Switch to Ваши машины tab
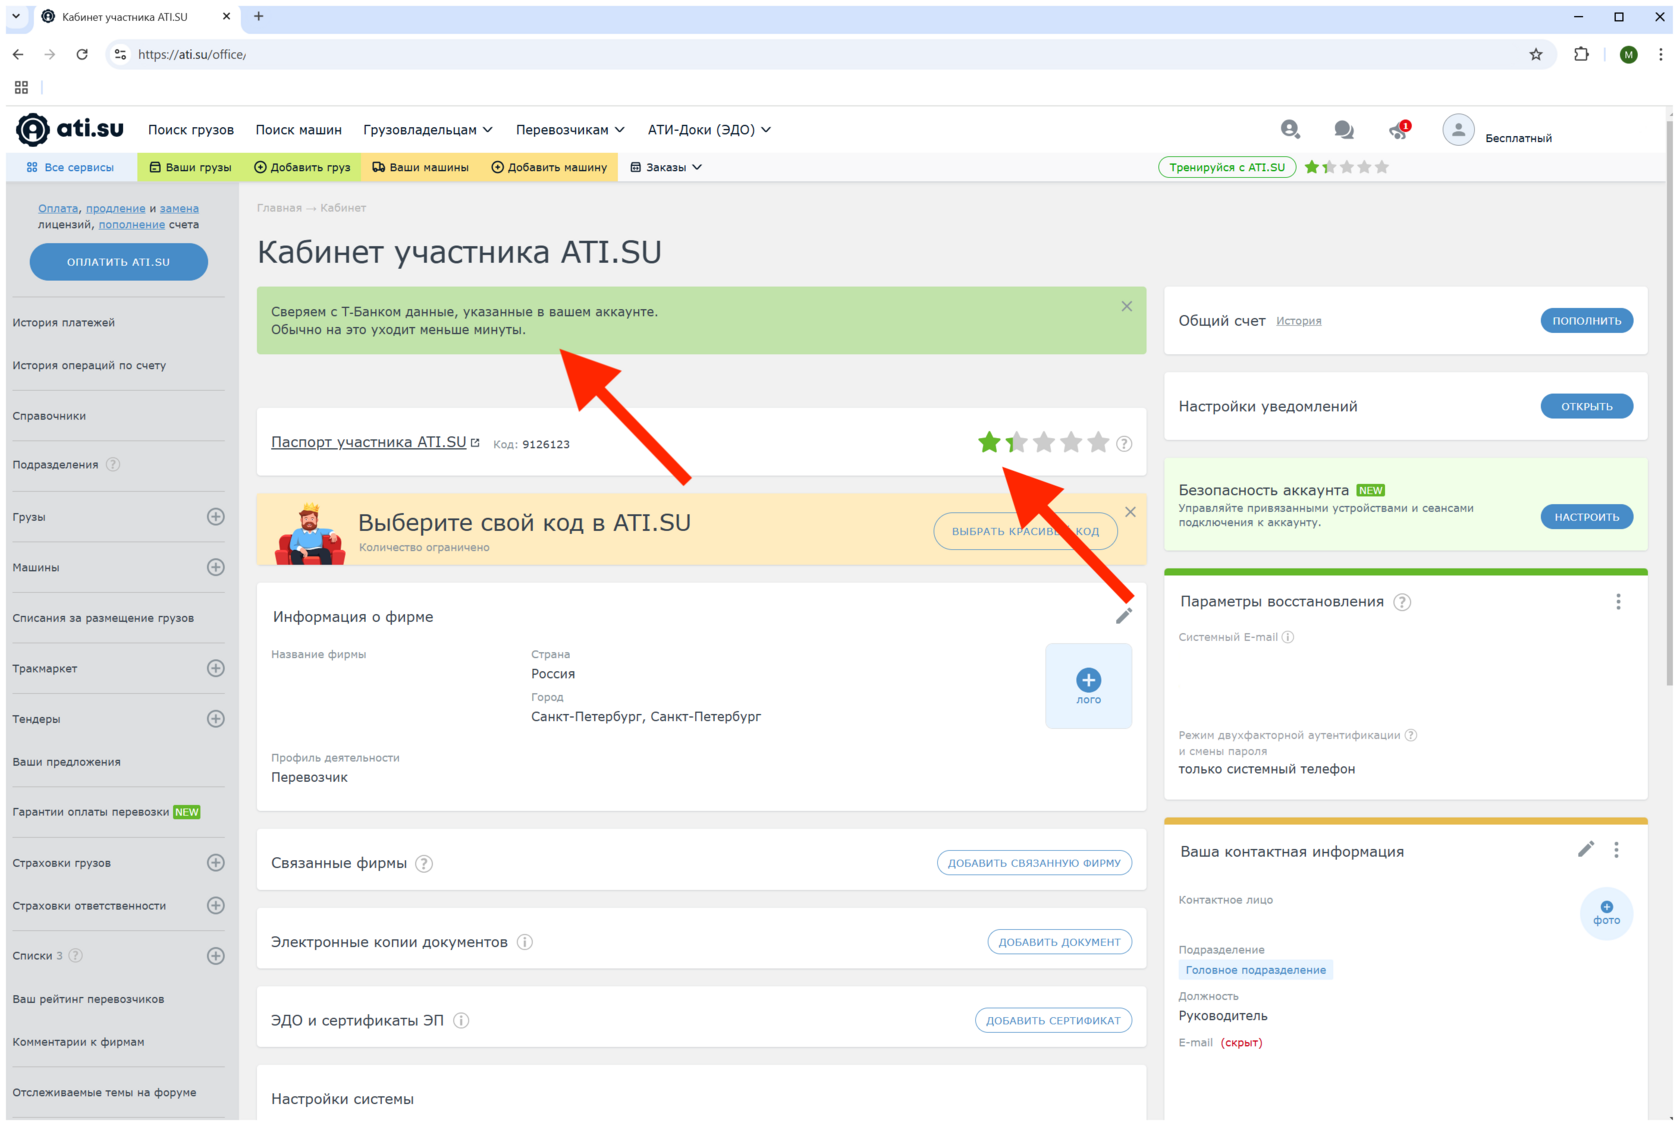This screenshot has height=1126, width=1680. point(420,168)
